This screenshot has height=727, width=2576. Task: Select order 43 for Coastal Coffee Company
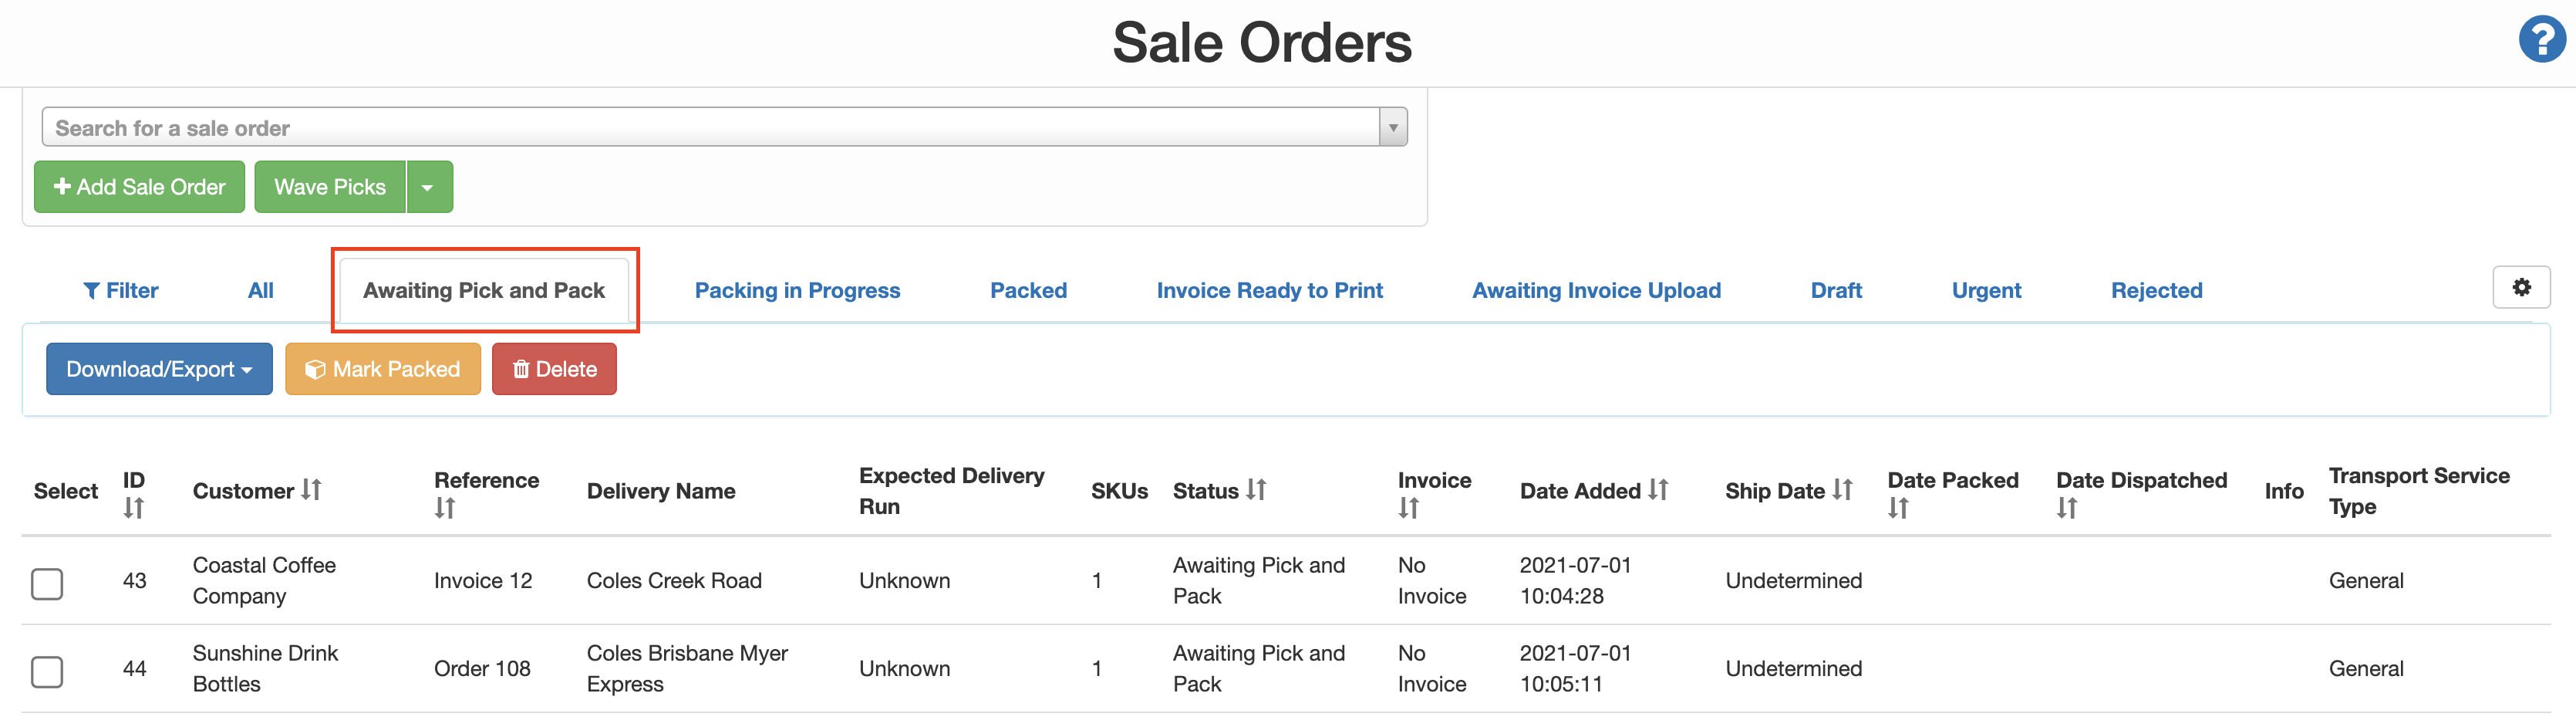click(x=47, y=584)
